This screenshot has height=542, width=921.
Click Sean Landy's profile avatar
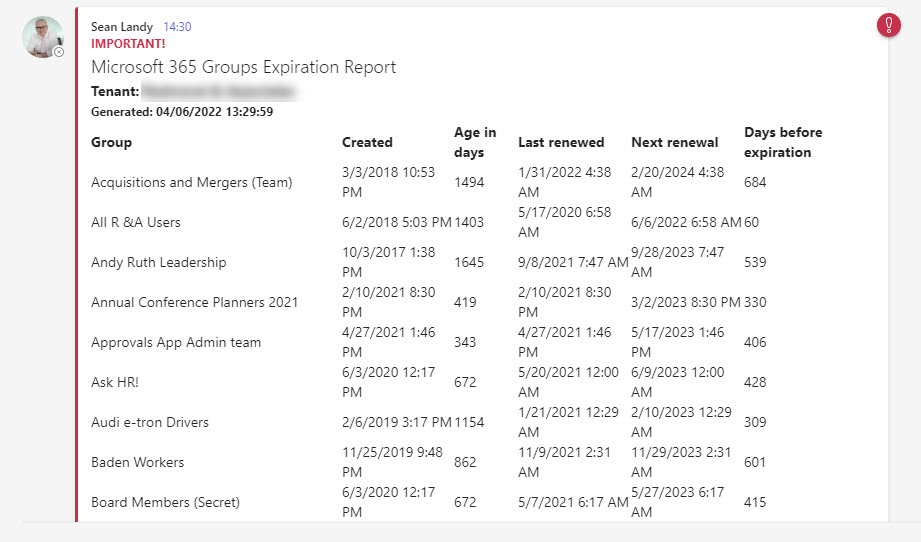pyautogui.click(x=43, y=36)
